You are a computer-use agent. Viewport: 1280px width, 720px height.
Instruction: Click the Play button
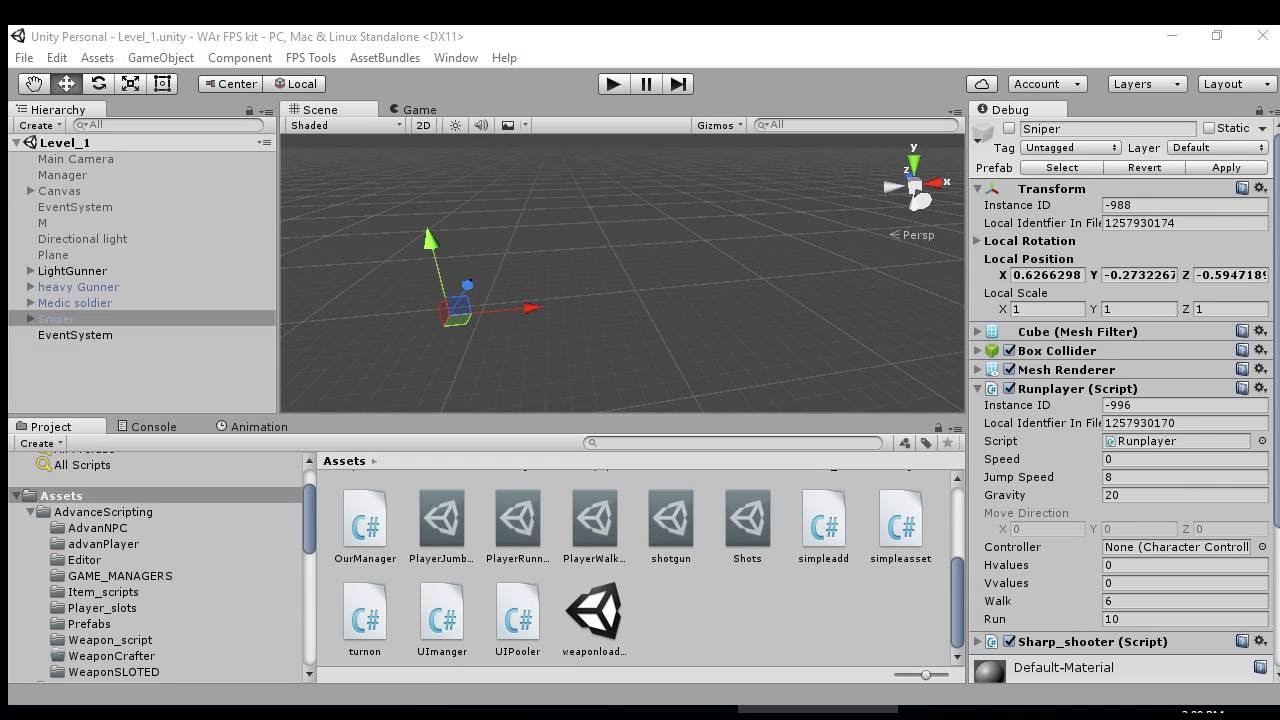coord(613,84)
